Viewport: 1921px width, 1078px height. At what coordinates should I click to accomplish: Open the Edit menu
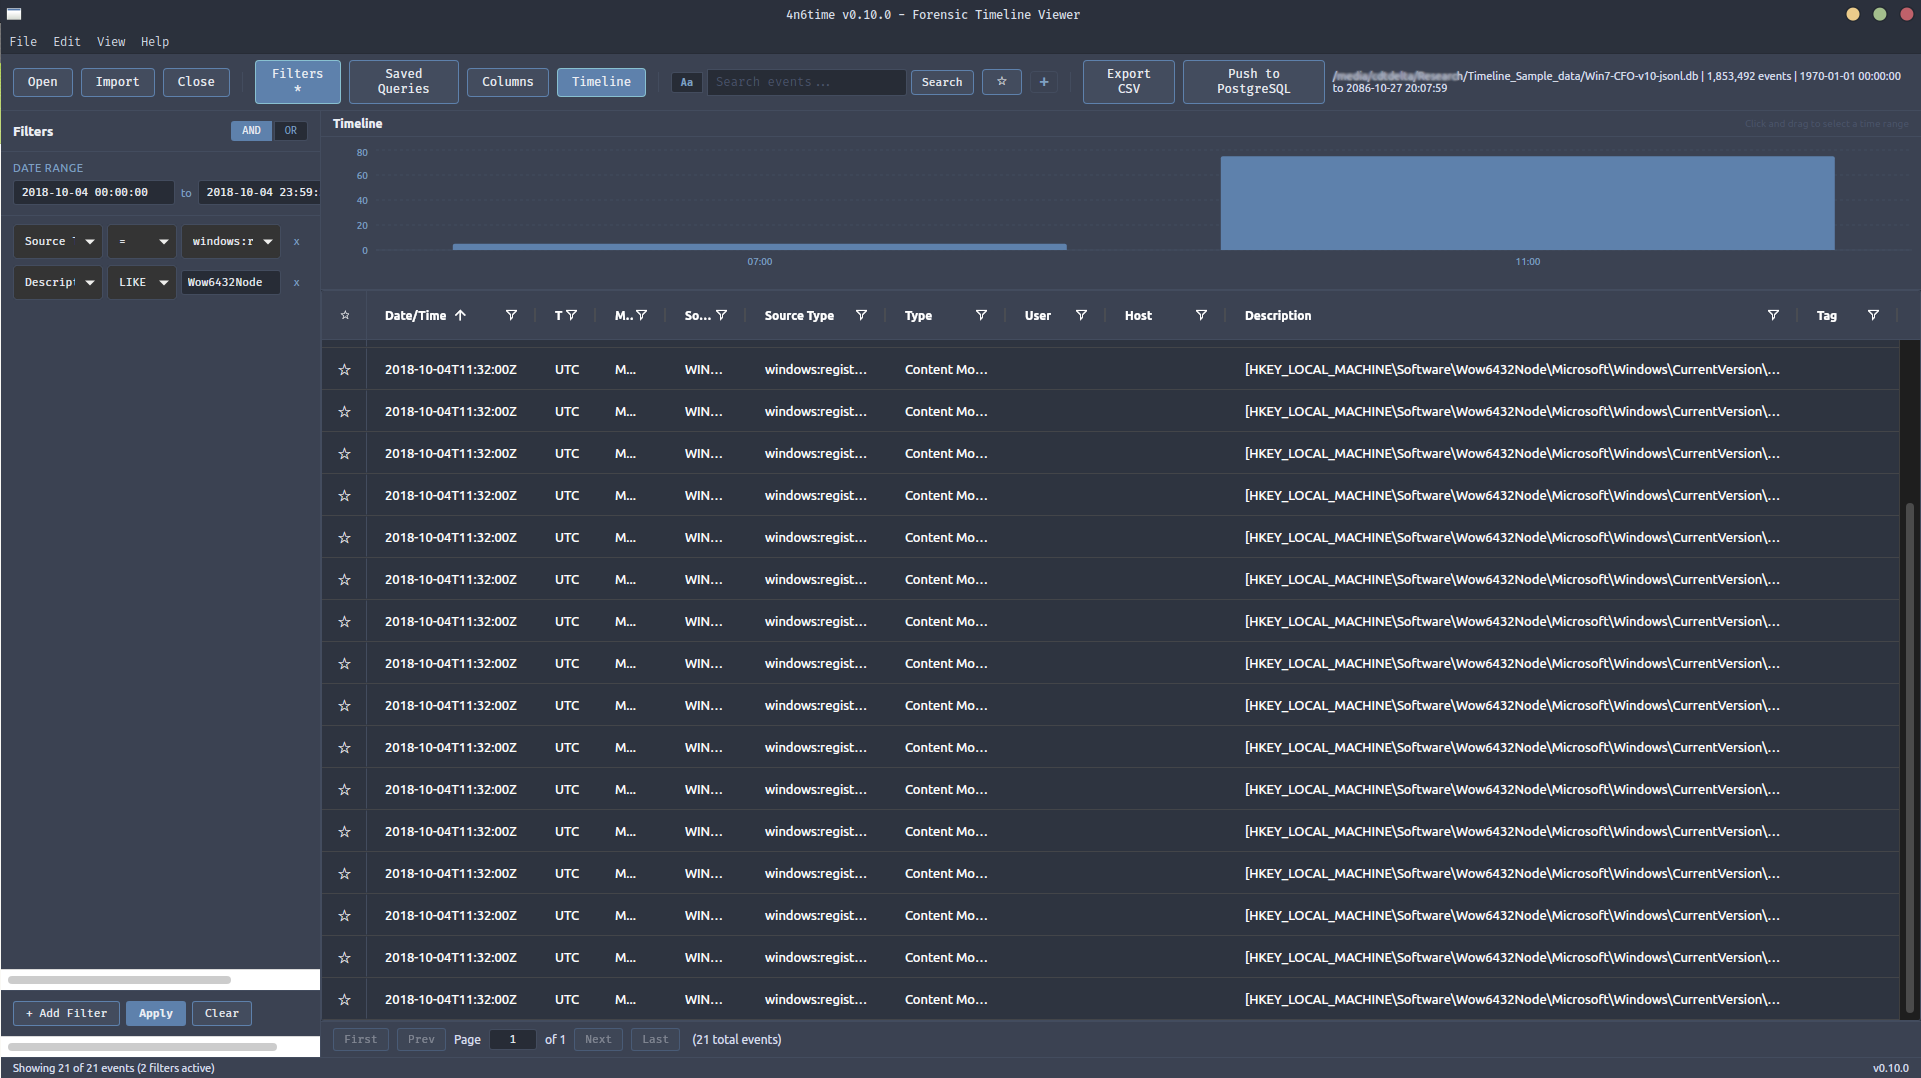point(67,42)
